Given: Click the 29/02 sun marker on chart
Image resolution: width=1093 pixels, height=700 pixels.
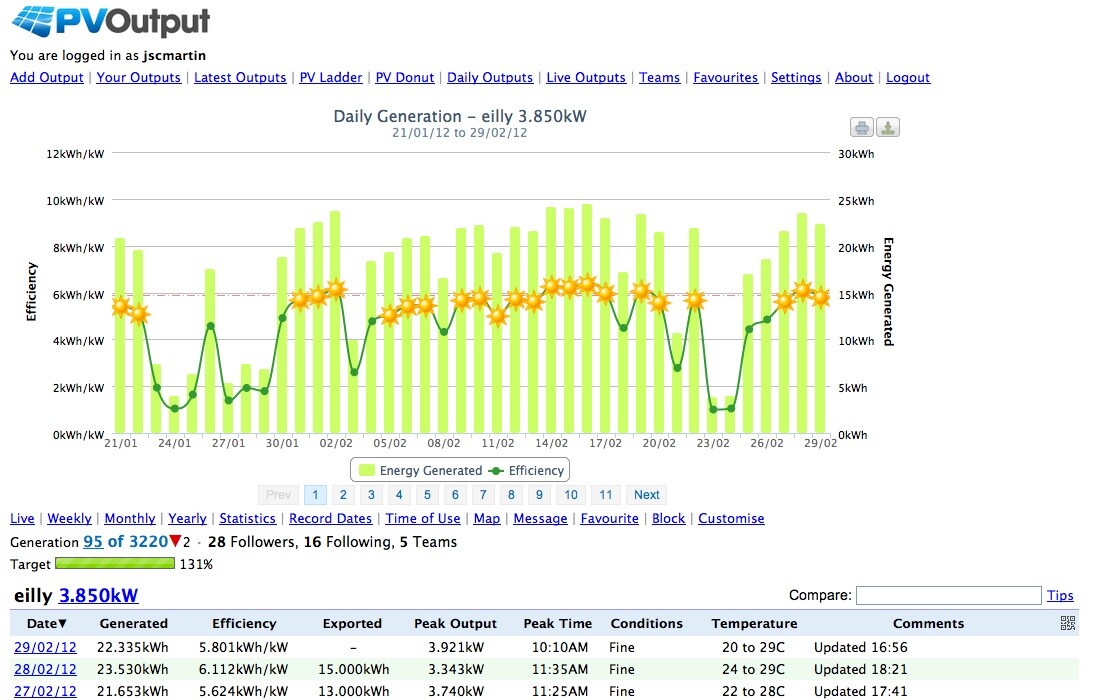Looking at the screenshot, I should (x=820, y=298).
